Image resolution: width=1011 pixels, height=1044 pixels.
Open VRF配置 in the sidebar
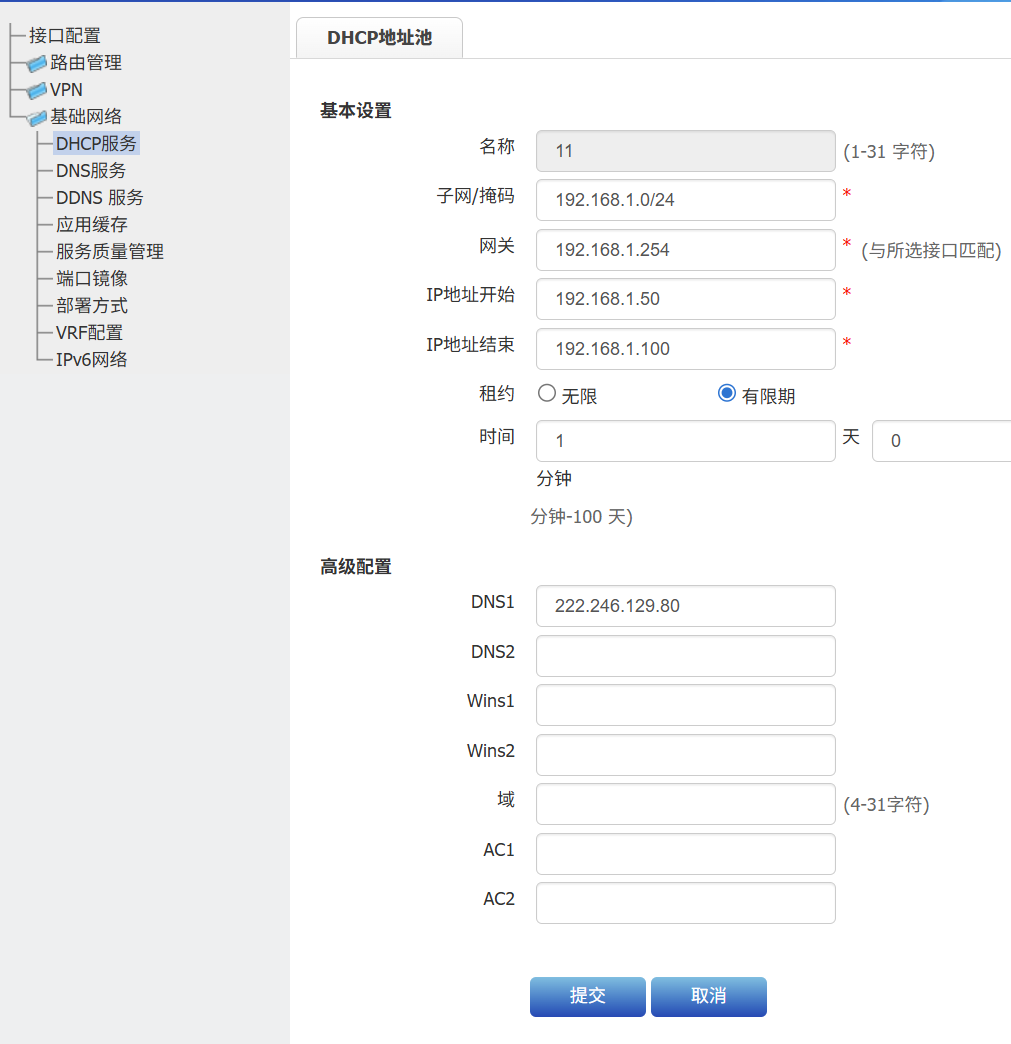[x=89, y=332]
